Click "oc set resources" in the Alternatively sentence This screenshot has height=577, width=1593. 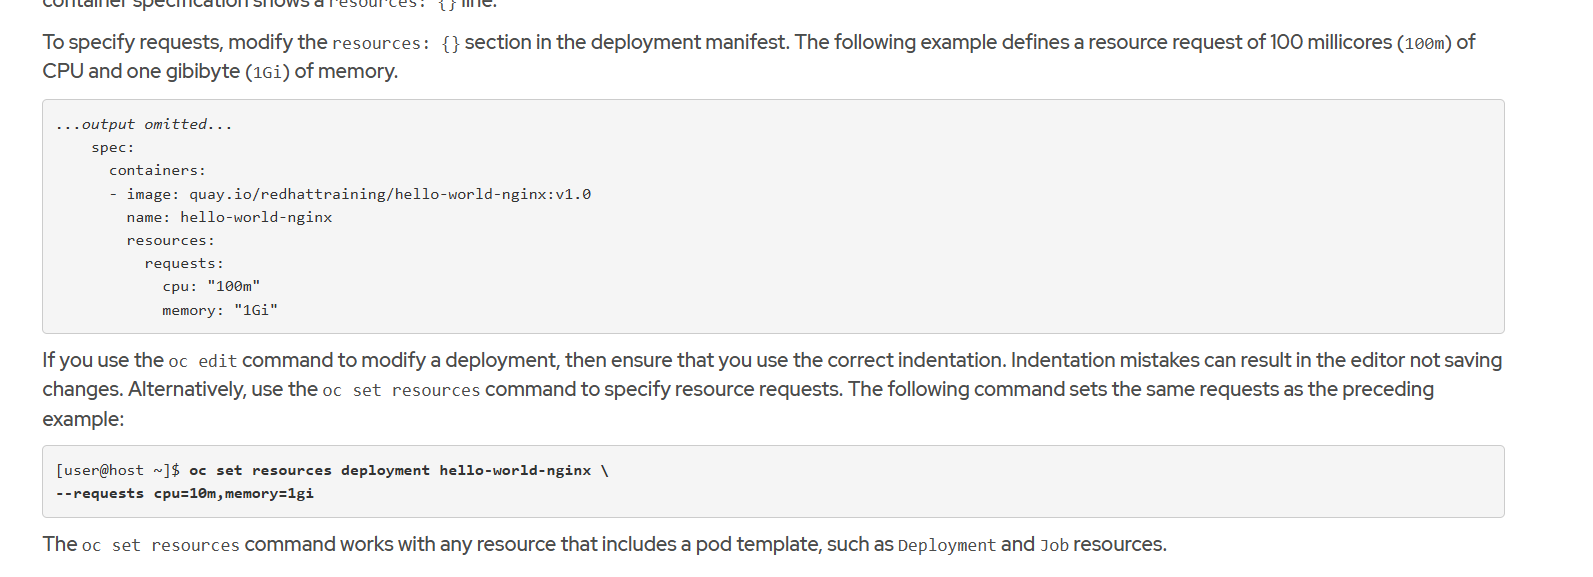tap(401, 390)
